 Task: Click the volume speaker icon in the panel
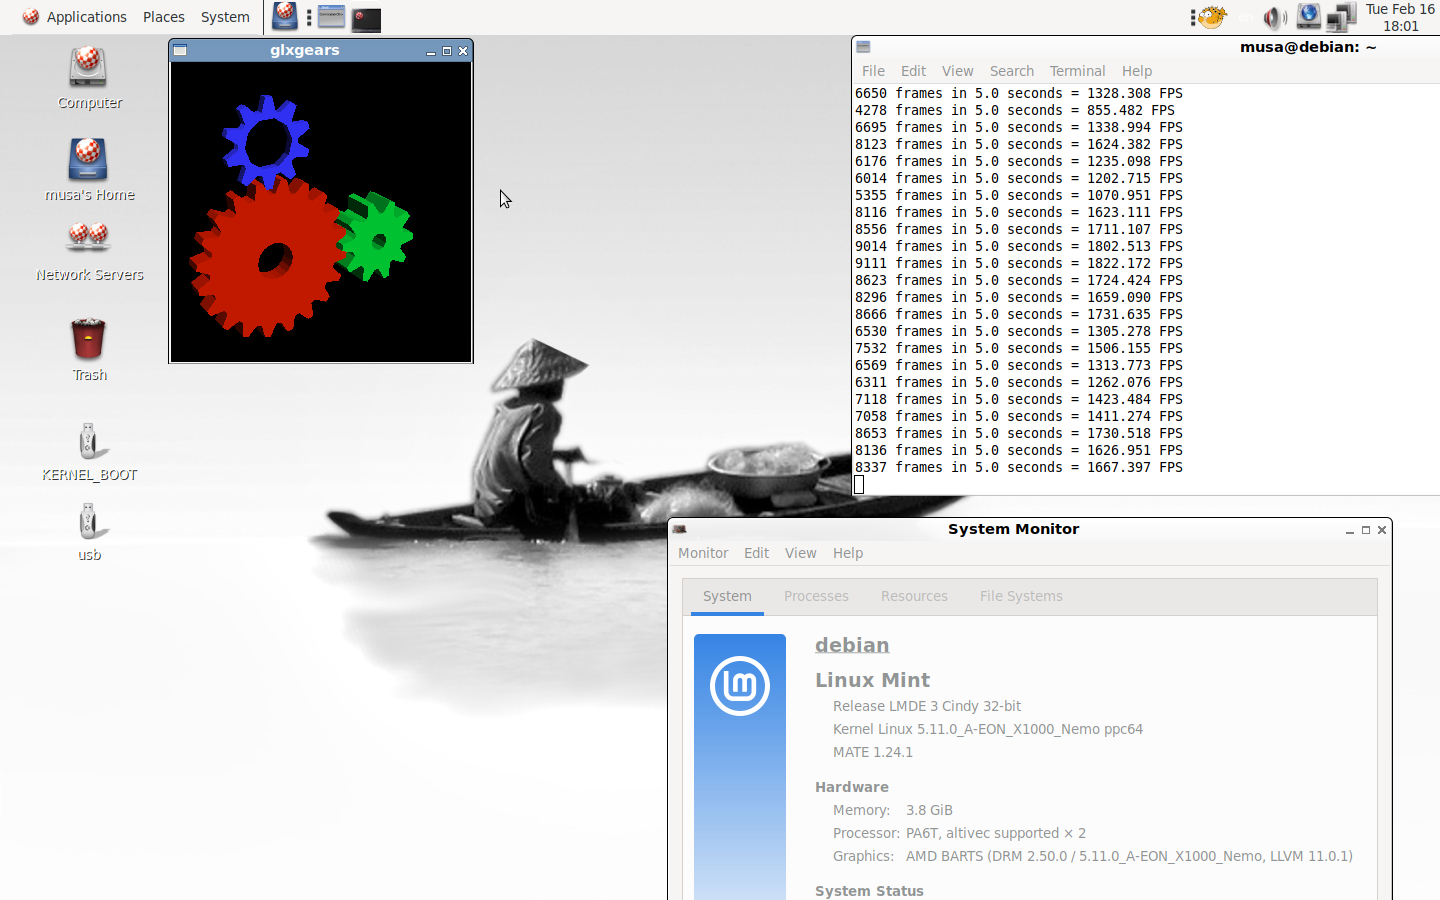(1274, 18)
